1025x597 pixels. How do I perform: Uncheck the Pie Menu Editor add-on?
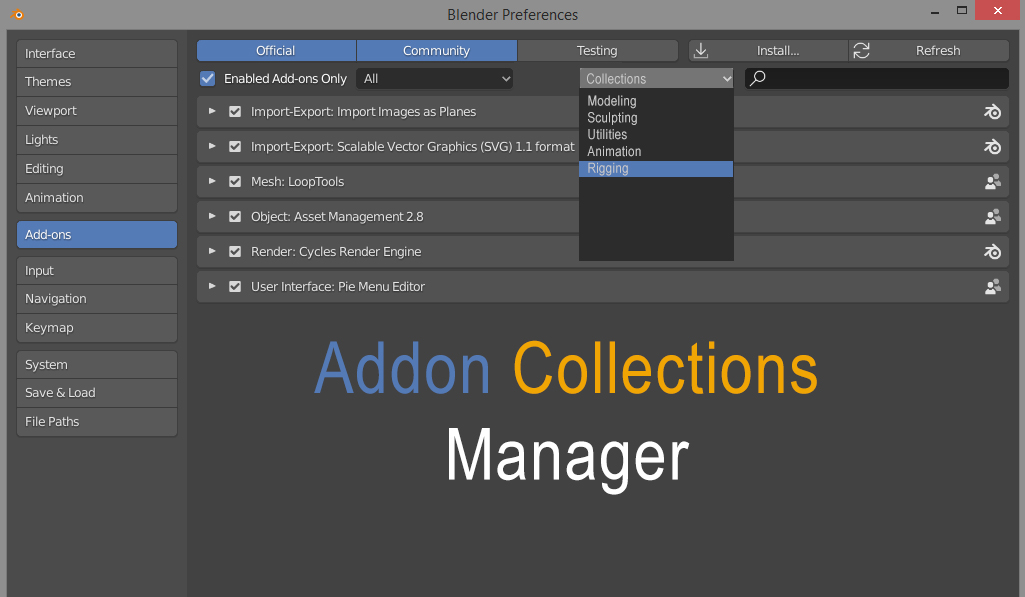[x=235, y=286]
